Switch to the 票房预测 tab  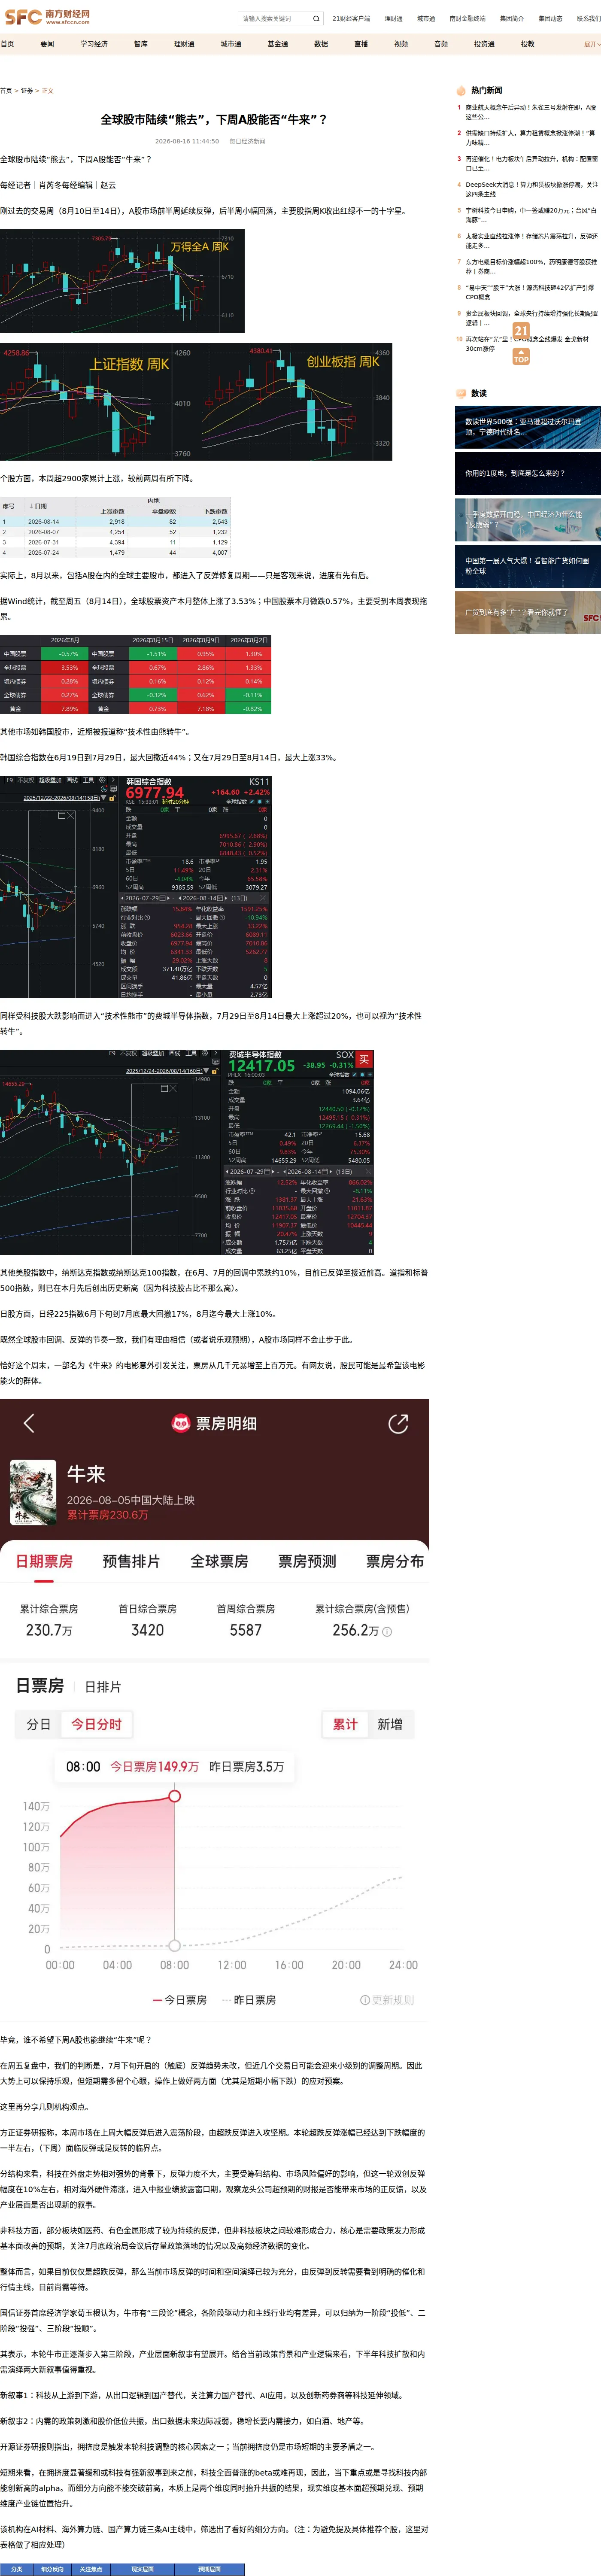(x=307, y=1561)
